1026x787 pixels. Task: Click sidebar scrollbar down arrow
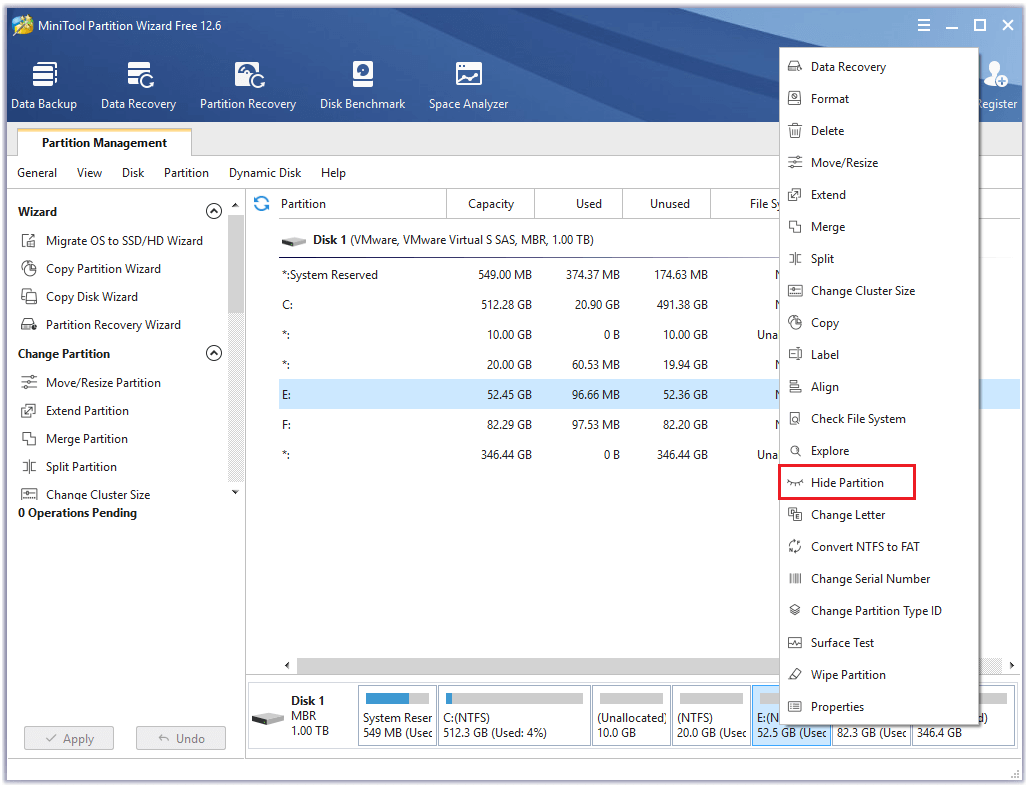[x=236, y=492]
